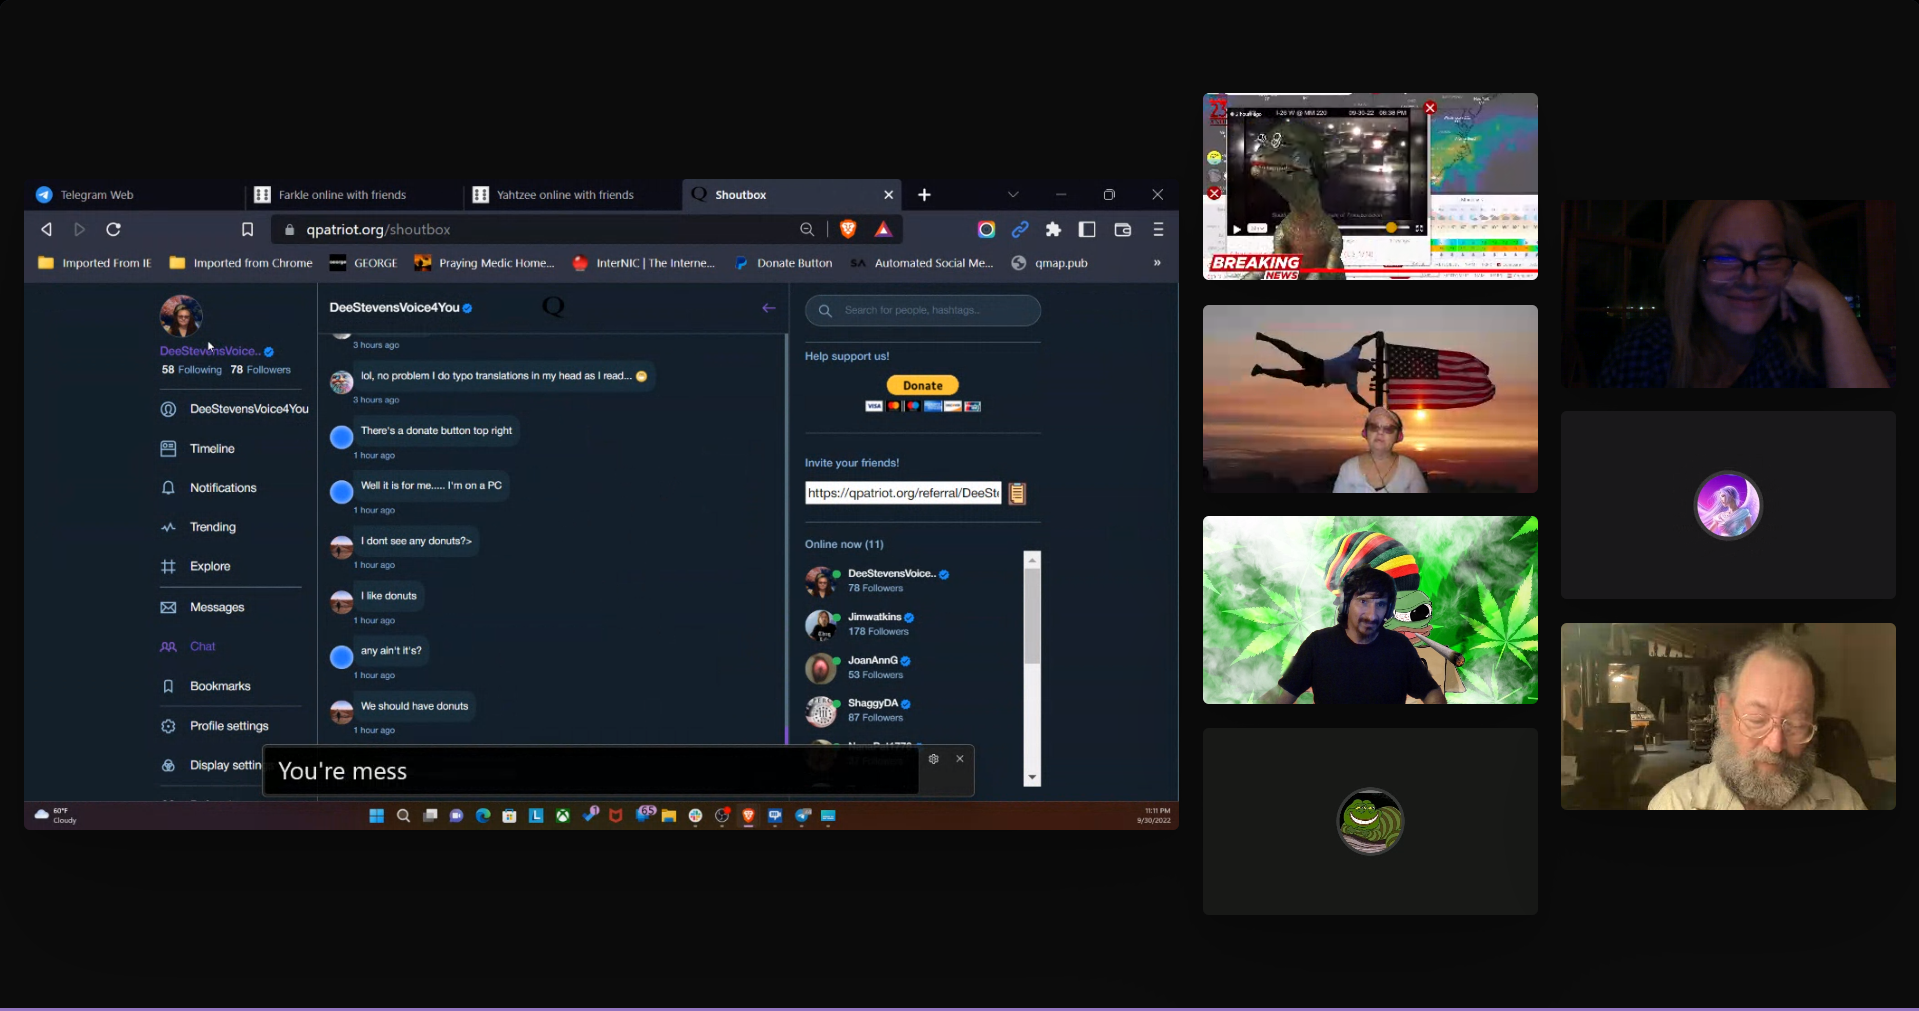Bookmark this page using the bookmark icon
Viewport: 1919px width, 1011px height.
tap(247, 230)
